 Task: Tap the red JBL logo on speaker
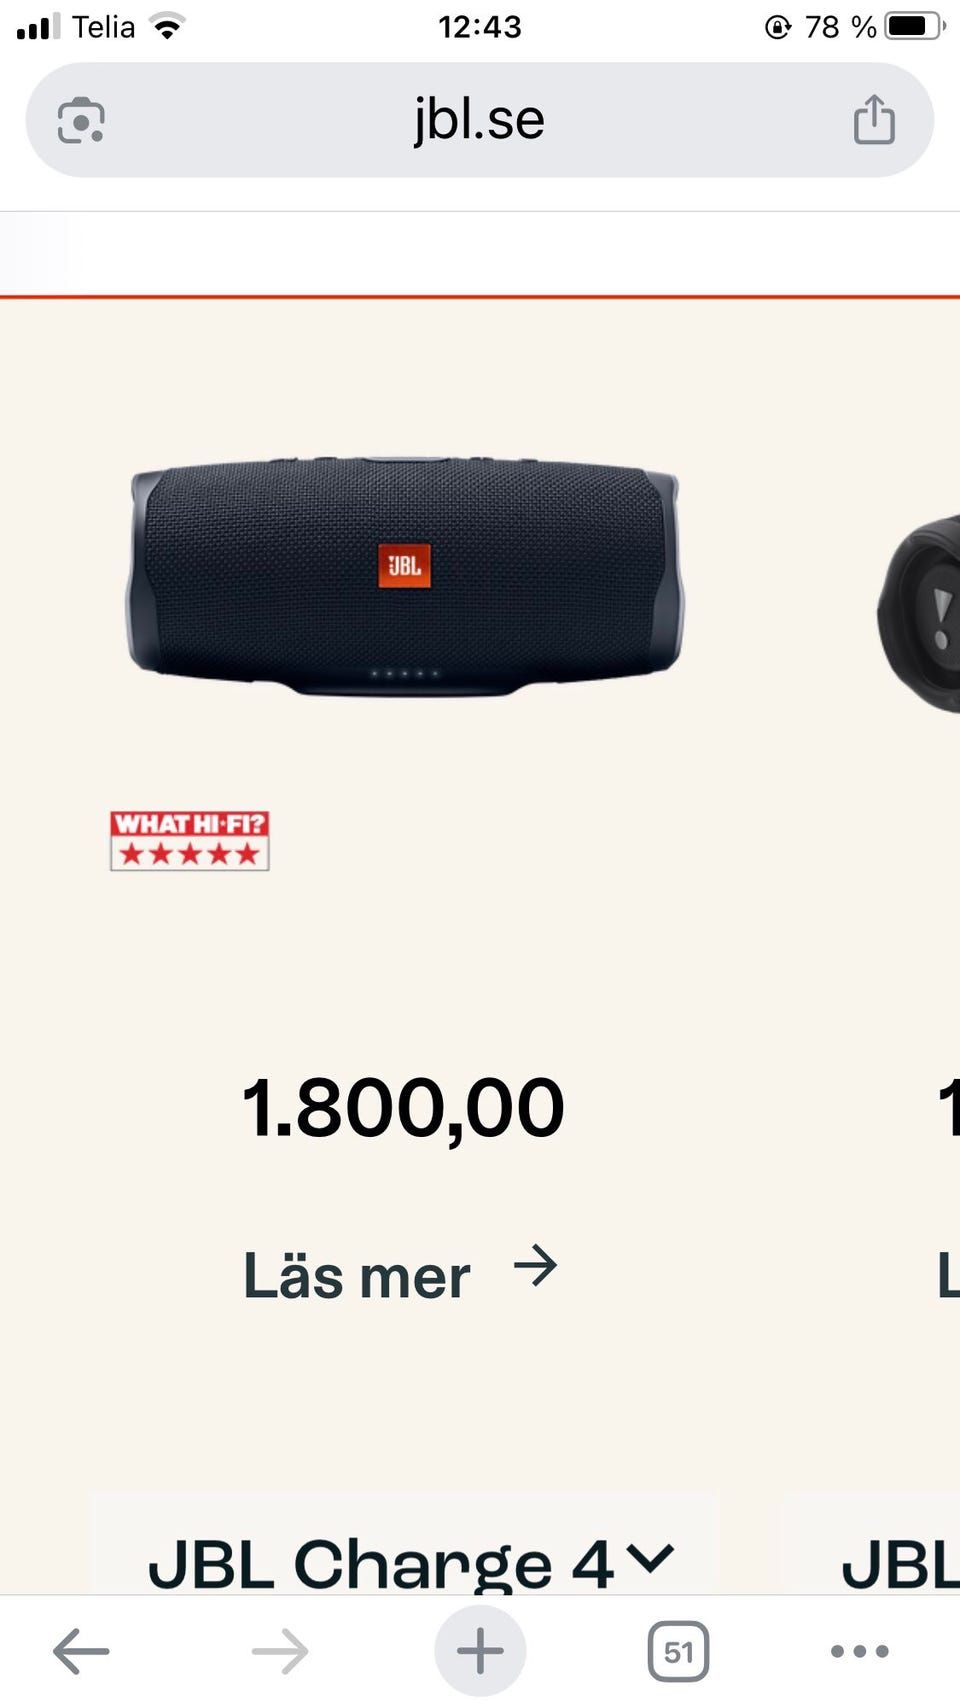404,565
